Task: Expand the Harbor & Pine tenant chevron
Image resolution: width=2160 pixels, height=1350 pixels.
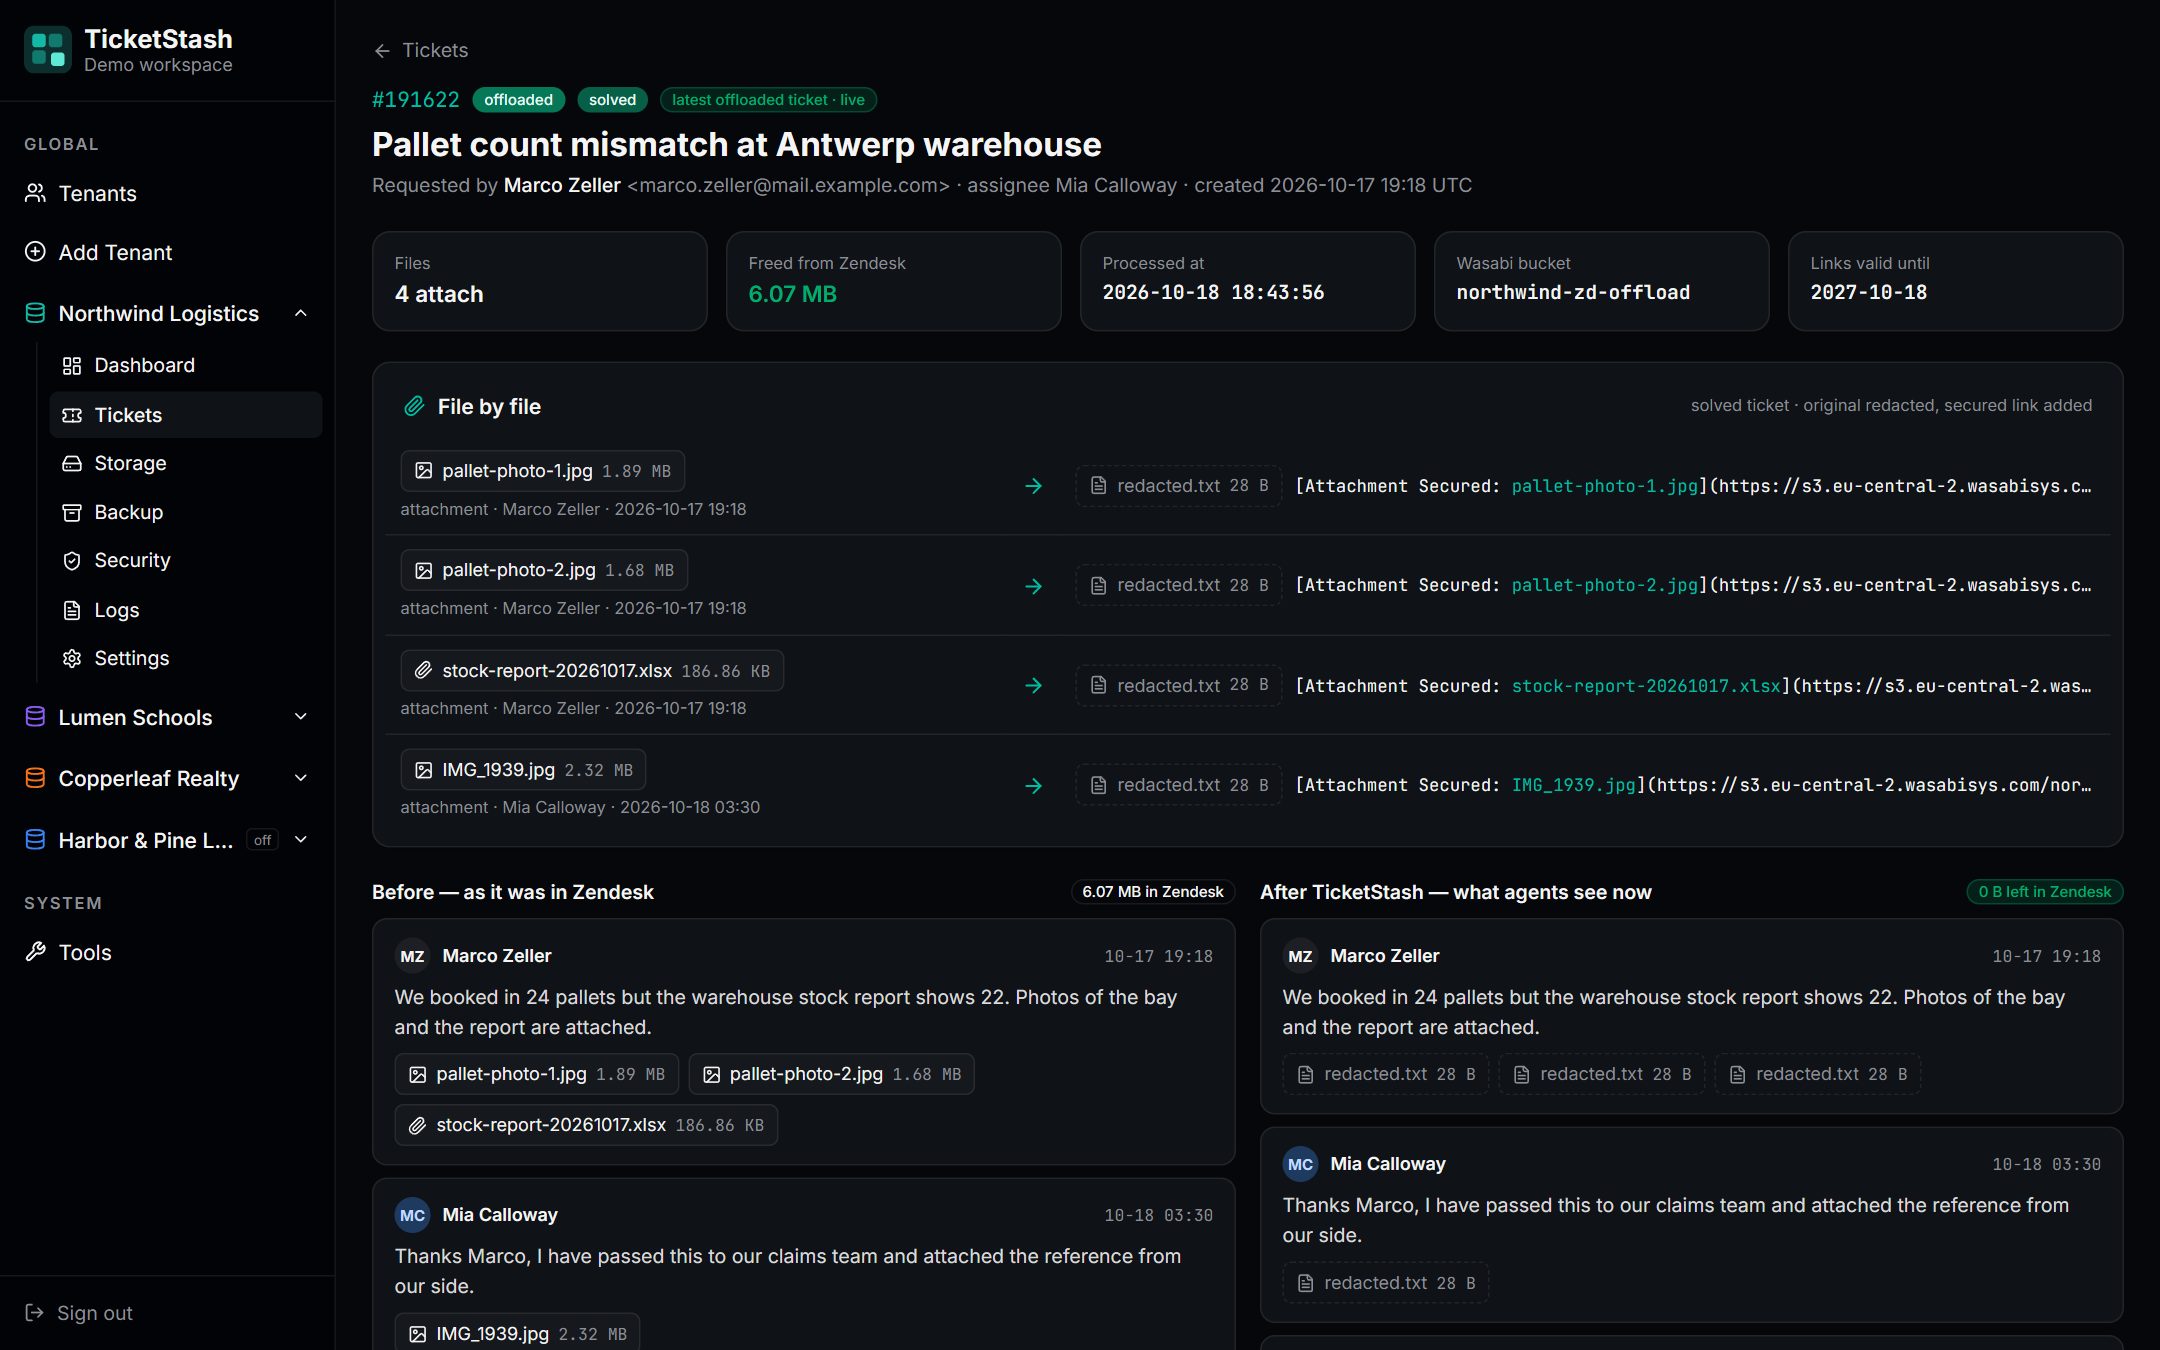Action: pos(300,840)
